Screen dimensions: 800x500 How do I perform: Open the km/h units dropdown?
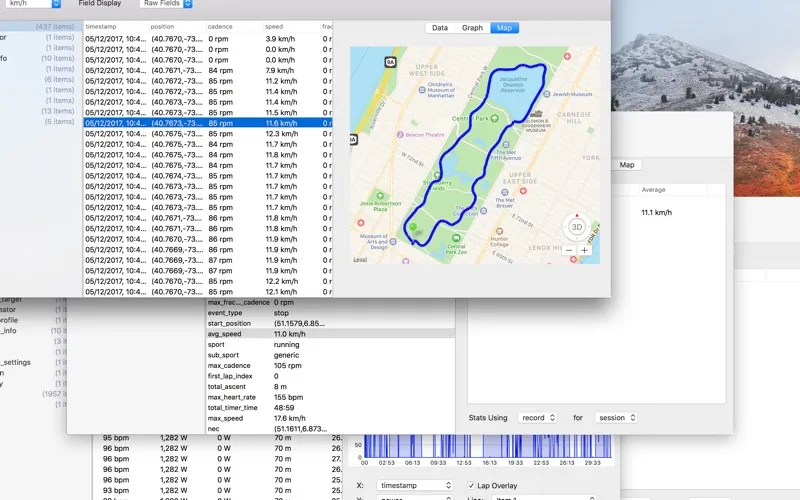(33, 3)
